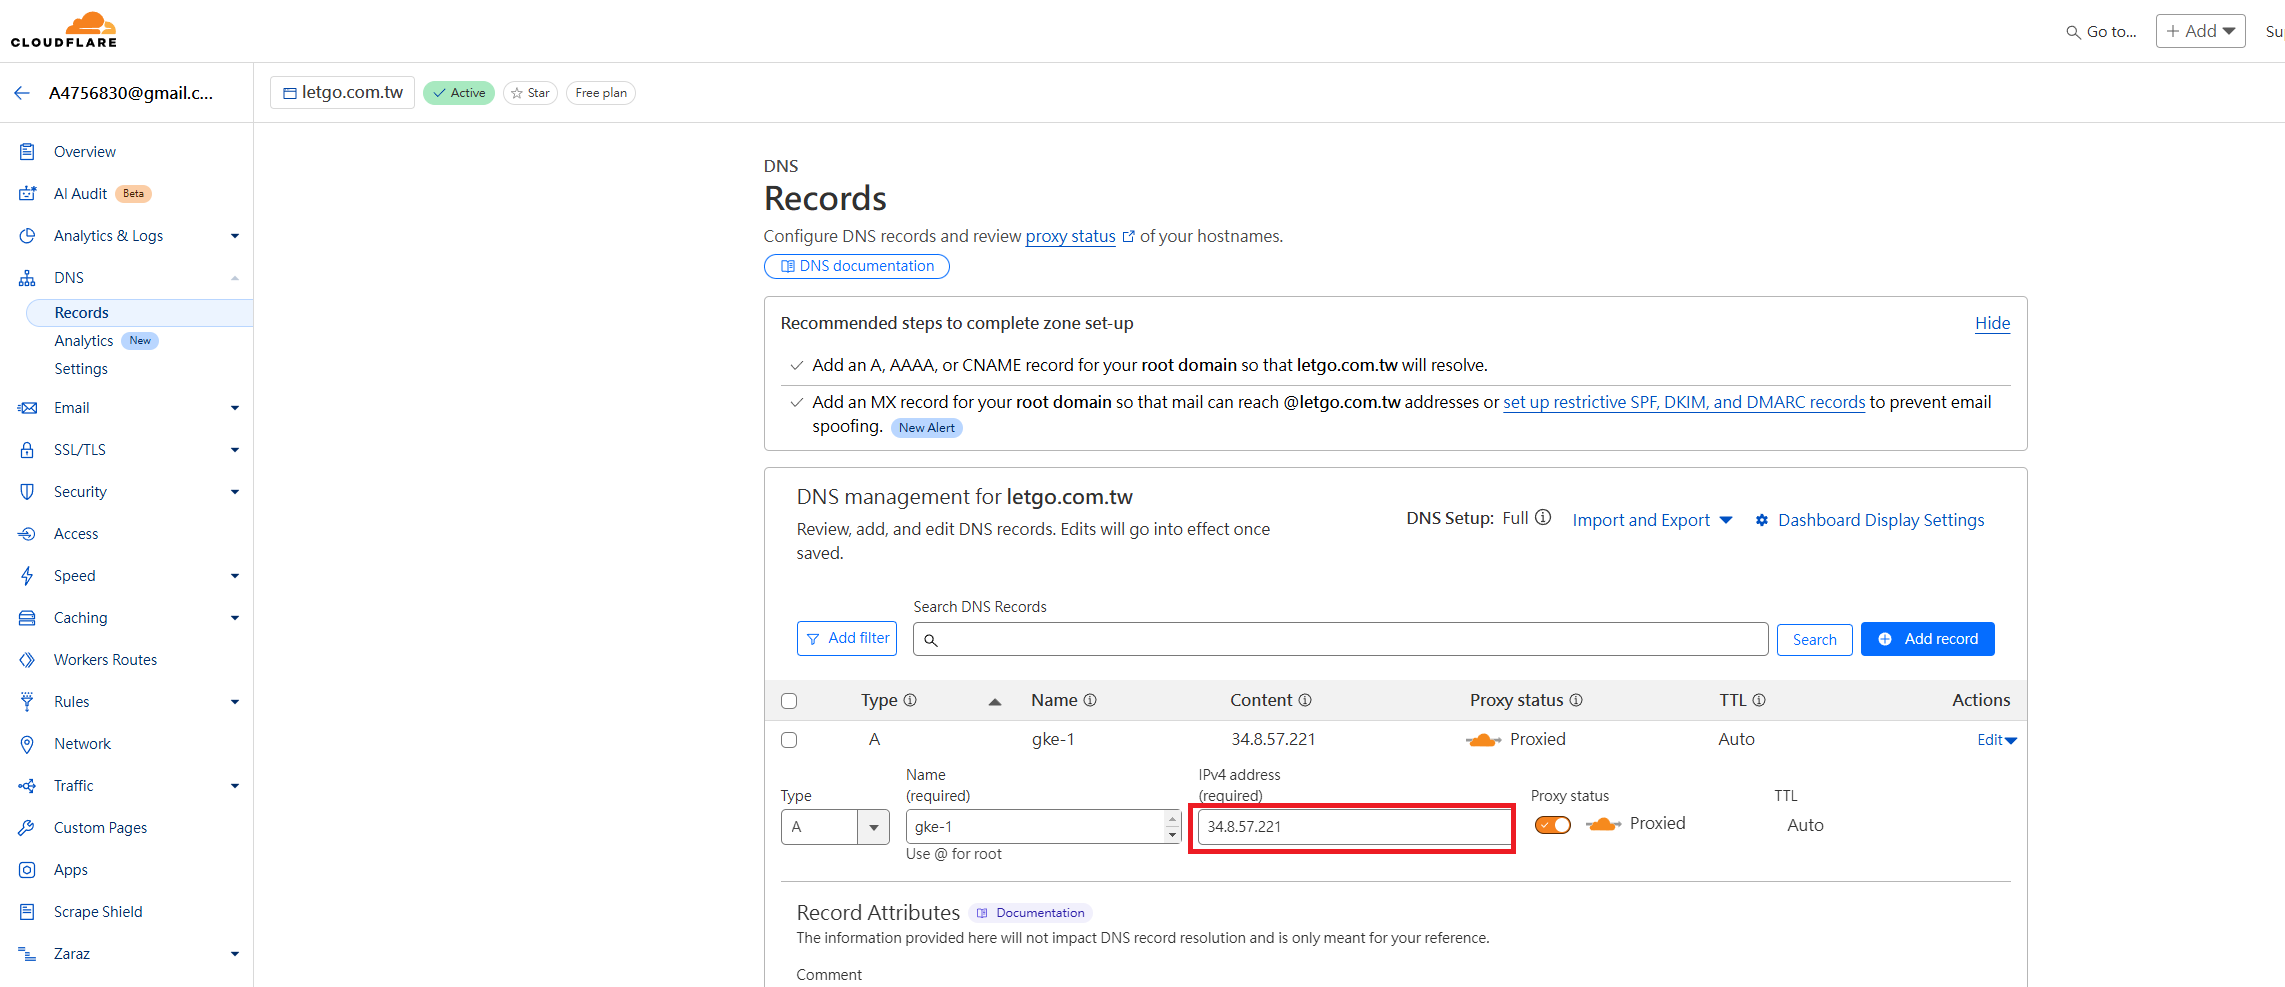The width and height of the screenshot is (2285, 987).
Task: Open the Security shield section
Action: [27, 491]
